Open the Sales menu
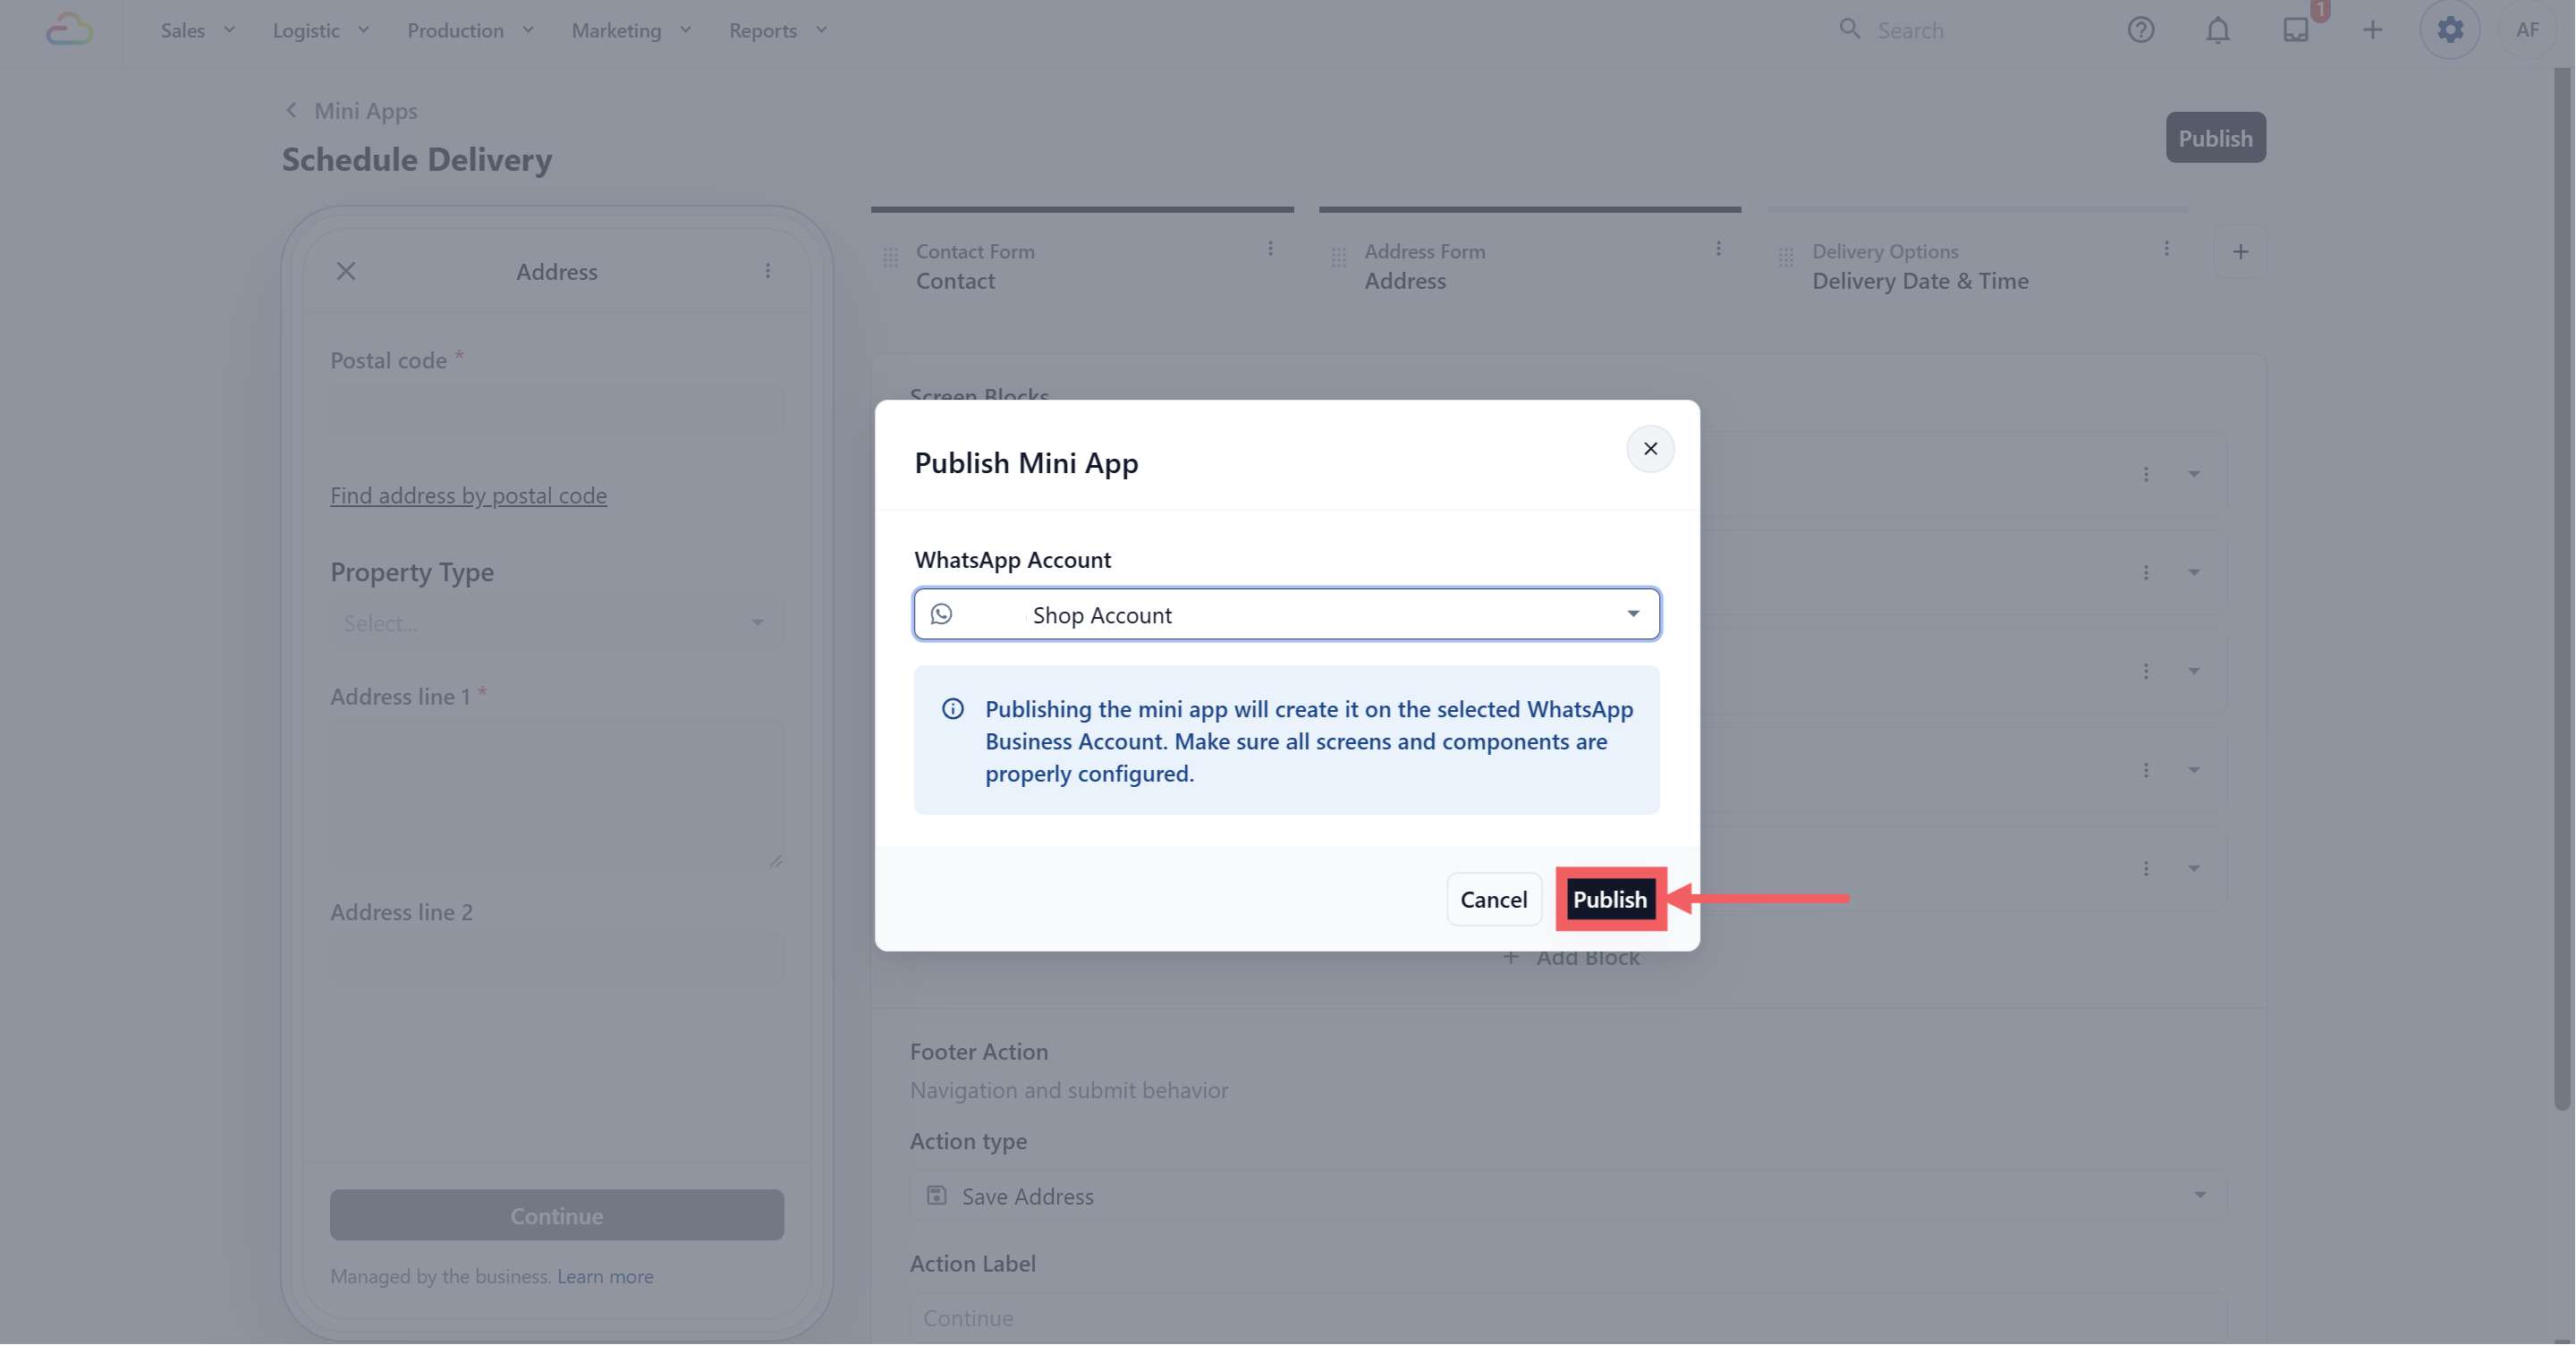This screenshot has height=1345, width=2576. [198, 30]
